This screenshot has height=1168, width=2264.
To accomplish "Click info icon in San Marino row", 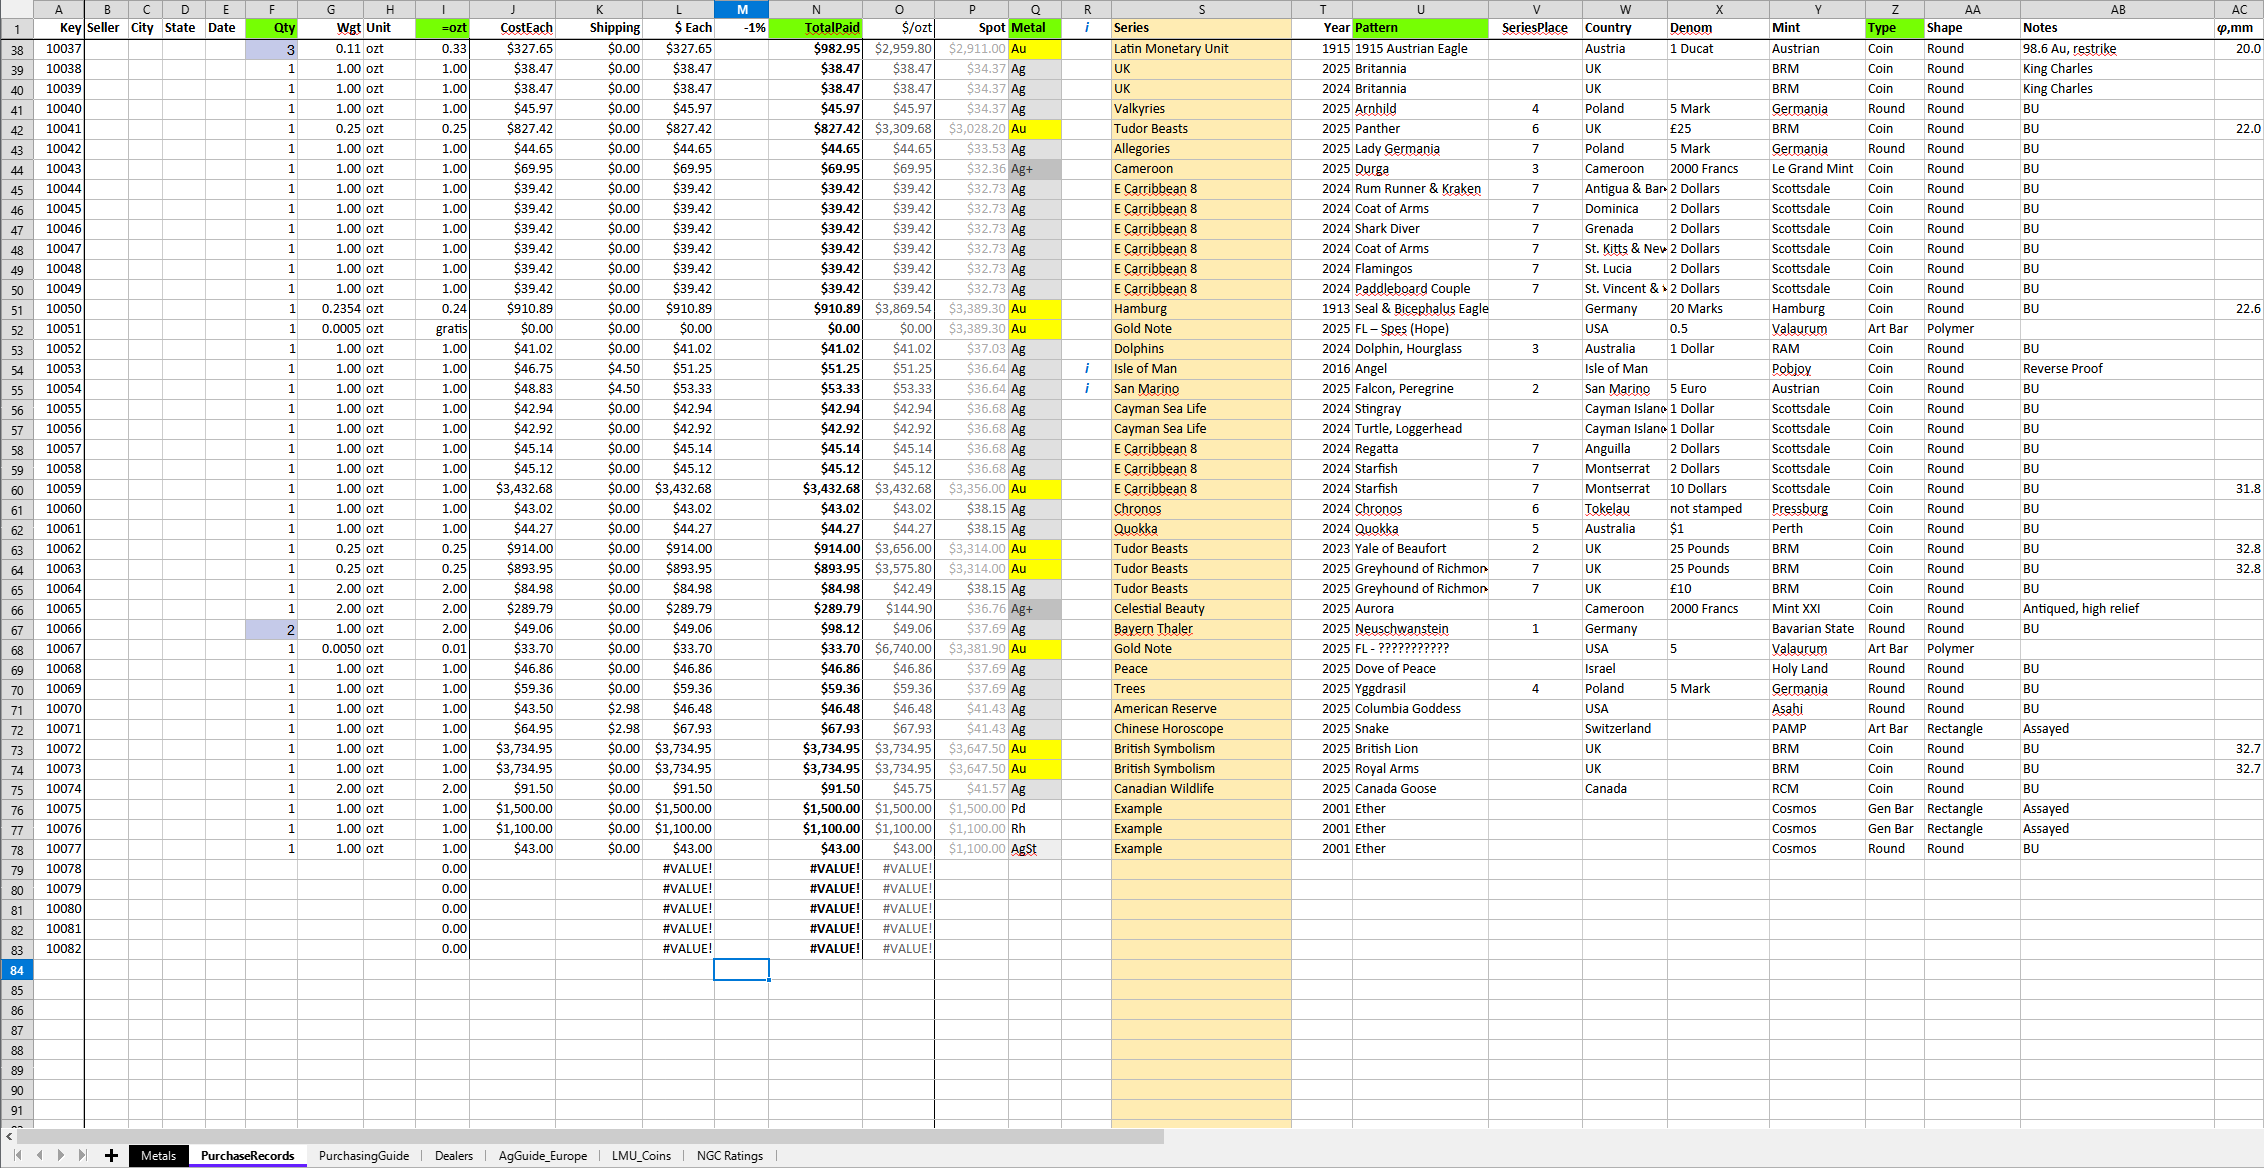I will (x=1087, y=389).
